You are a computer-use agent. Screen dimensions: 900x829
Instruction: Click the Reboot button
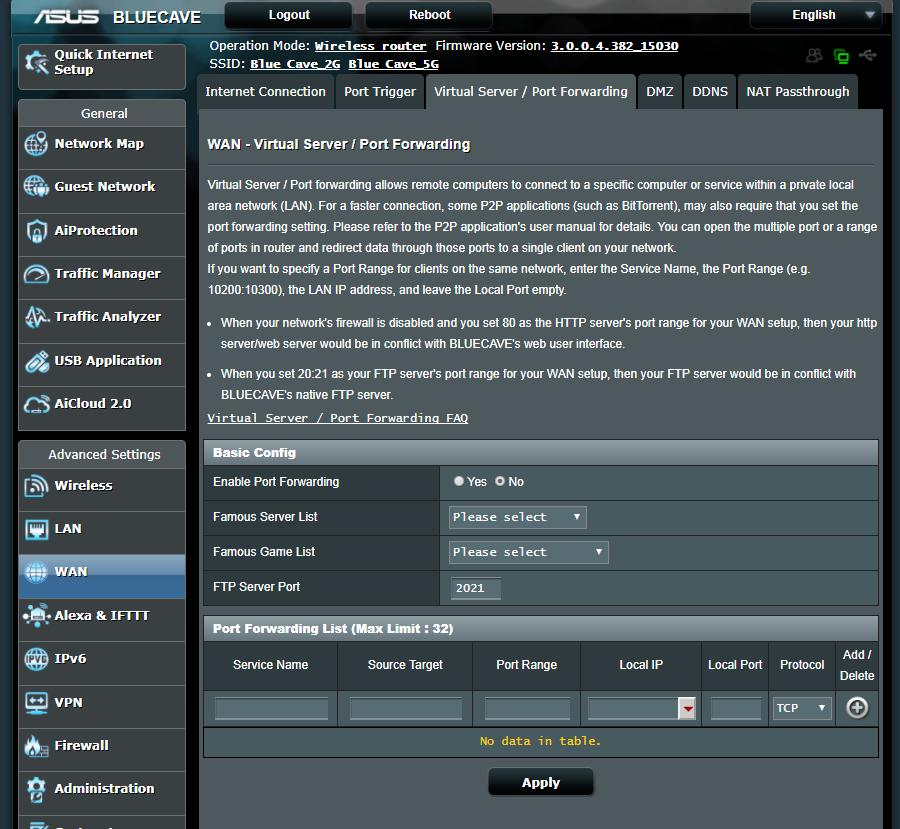[x=429, y=15]
